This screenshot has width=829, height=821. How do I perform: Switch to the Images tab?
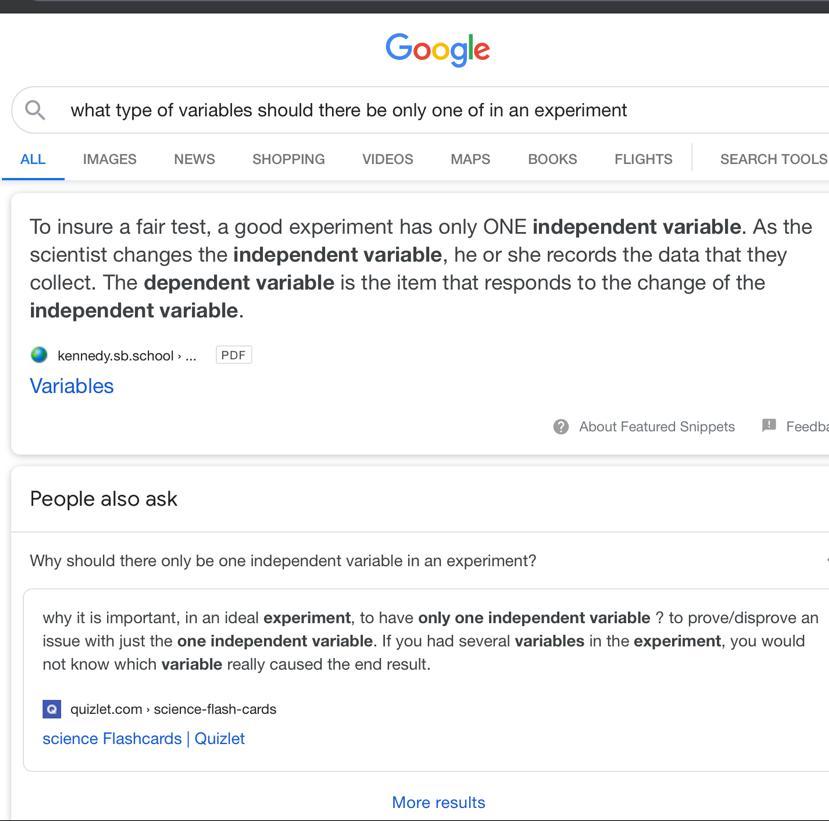109,159
